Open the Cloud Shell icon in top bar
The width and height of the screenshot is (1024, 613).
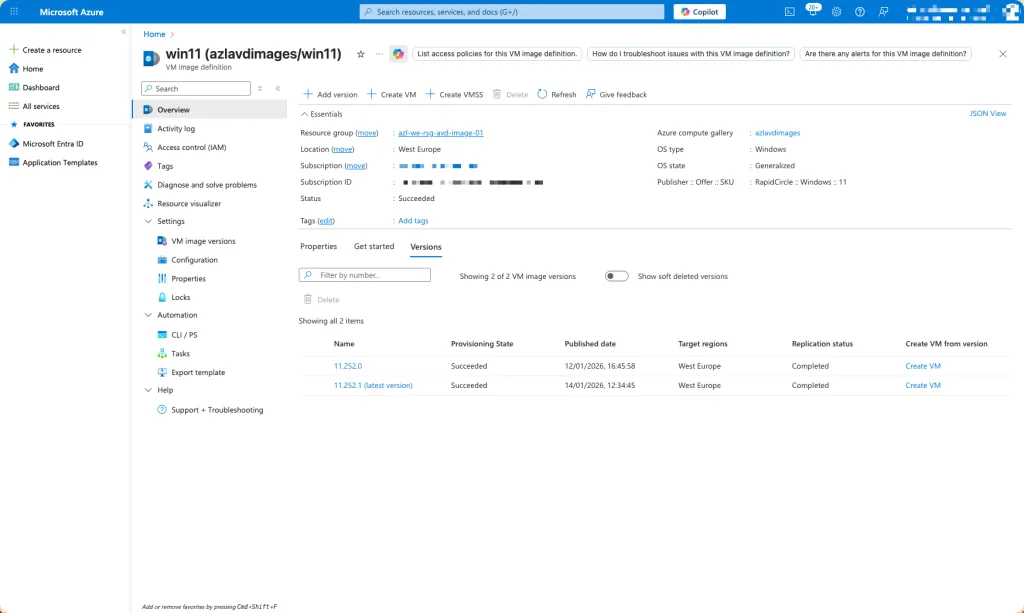[790, 12]
